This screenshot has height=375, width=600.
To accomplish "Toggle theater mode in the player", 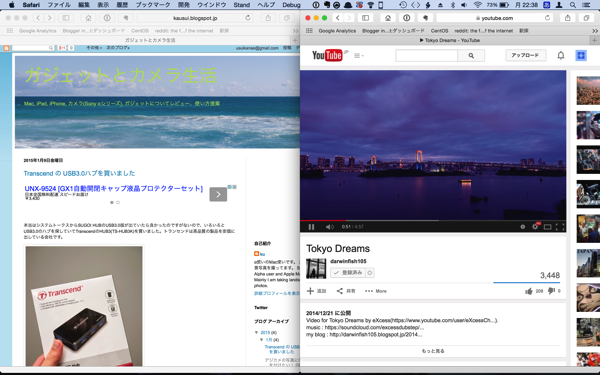I will (x=548, y=227).
